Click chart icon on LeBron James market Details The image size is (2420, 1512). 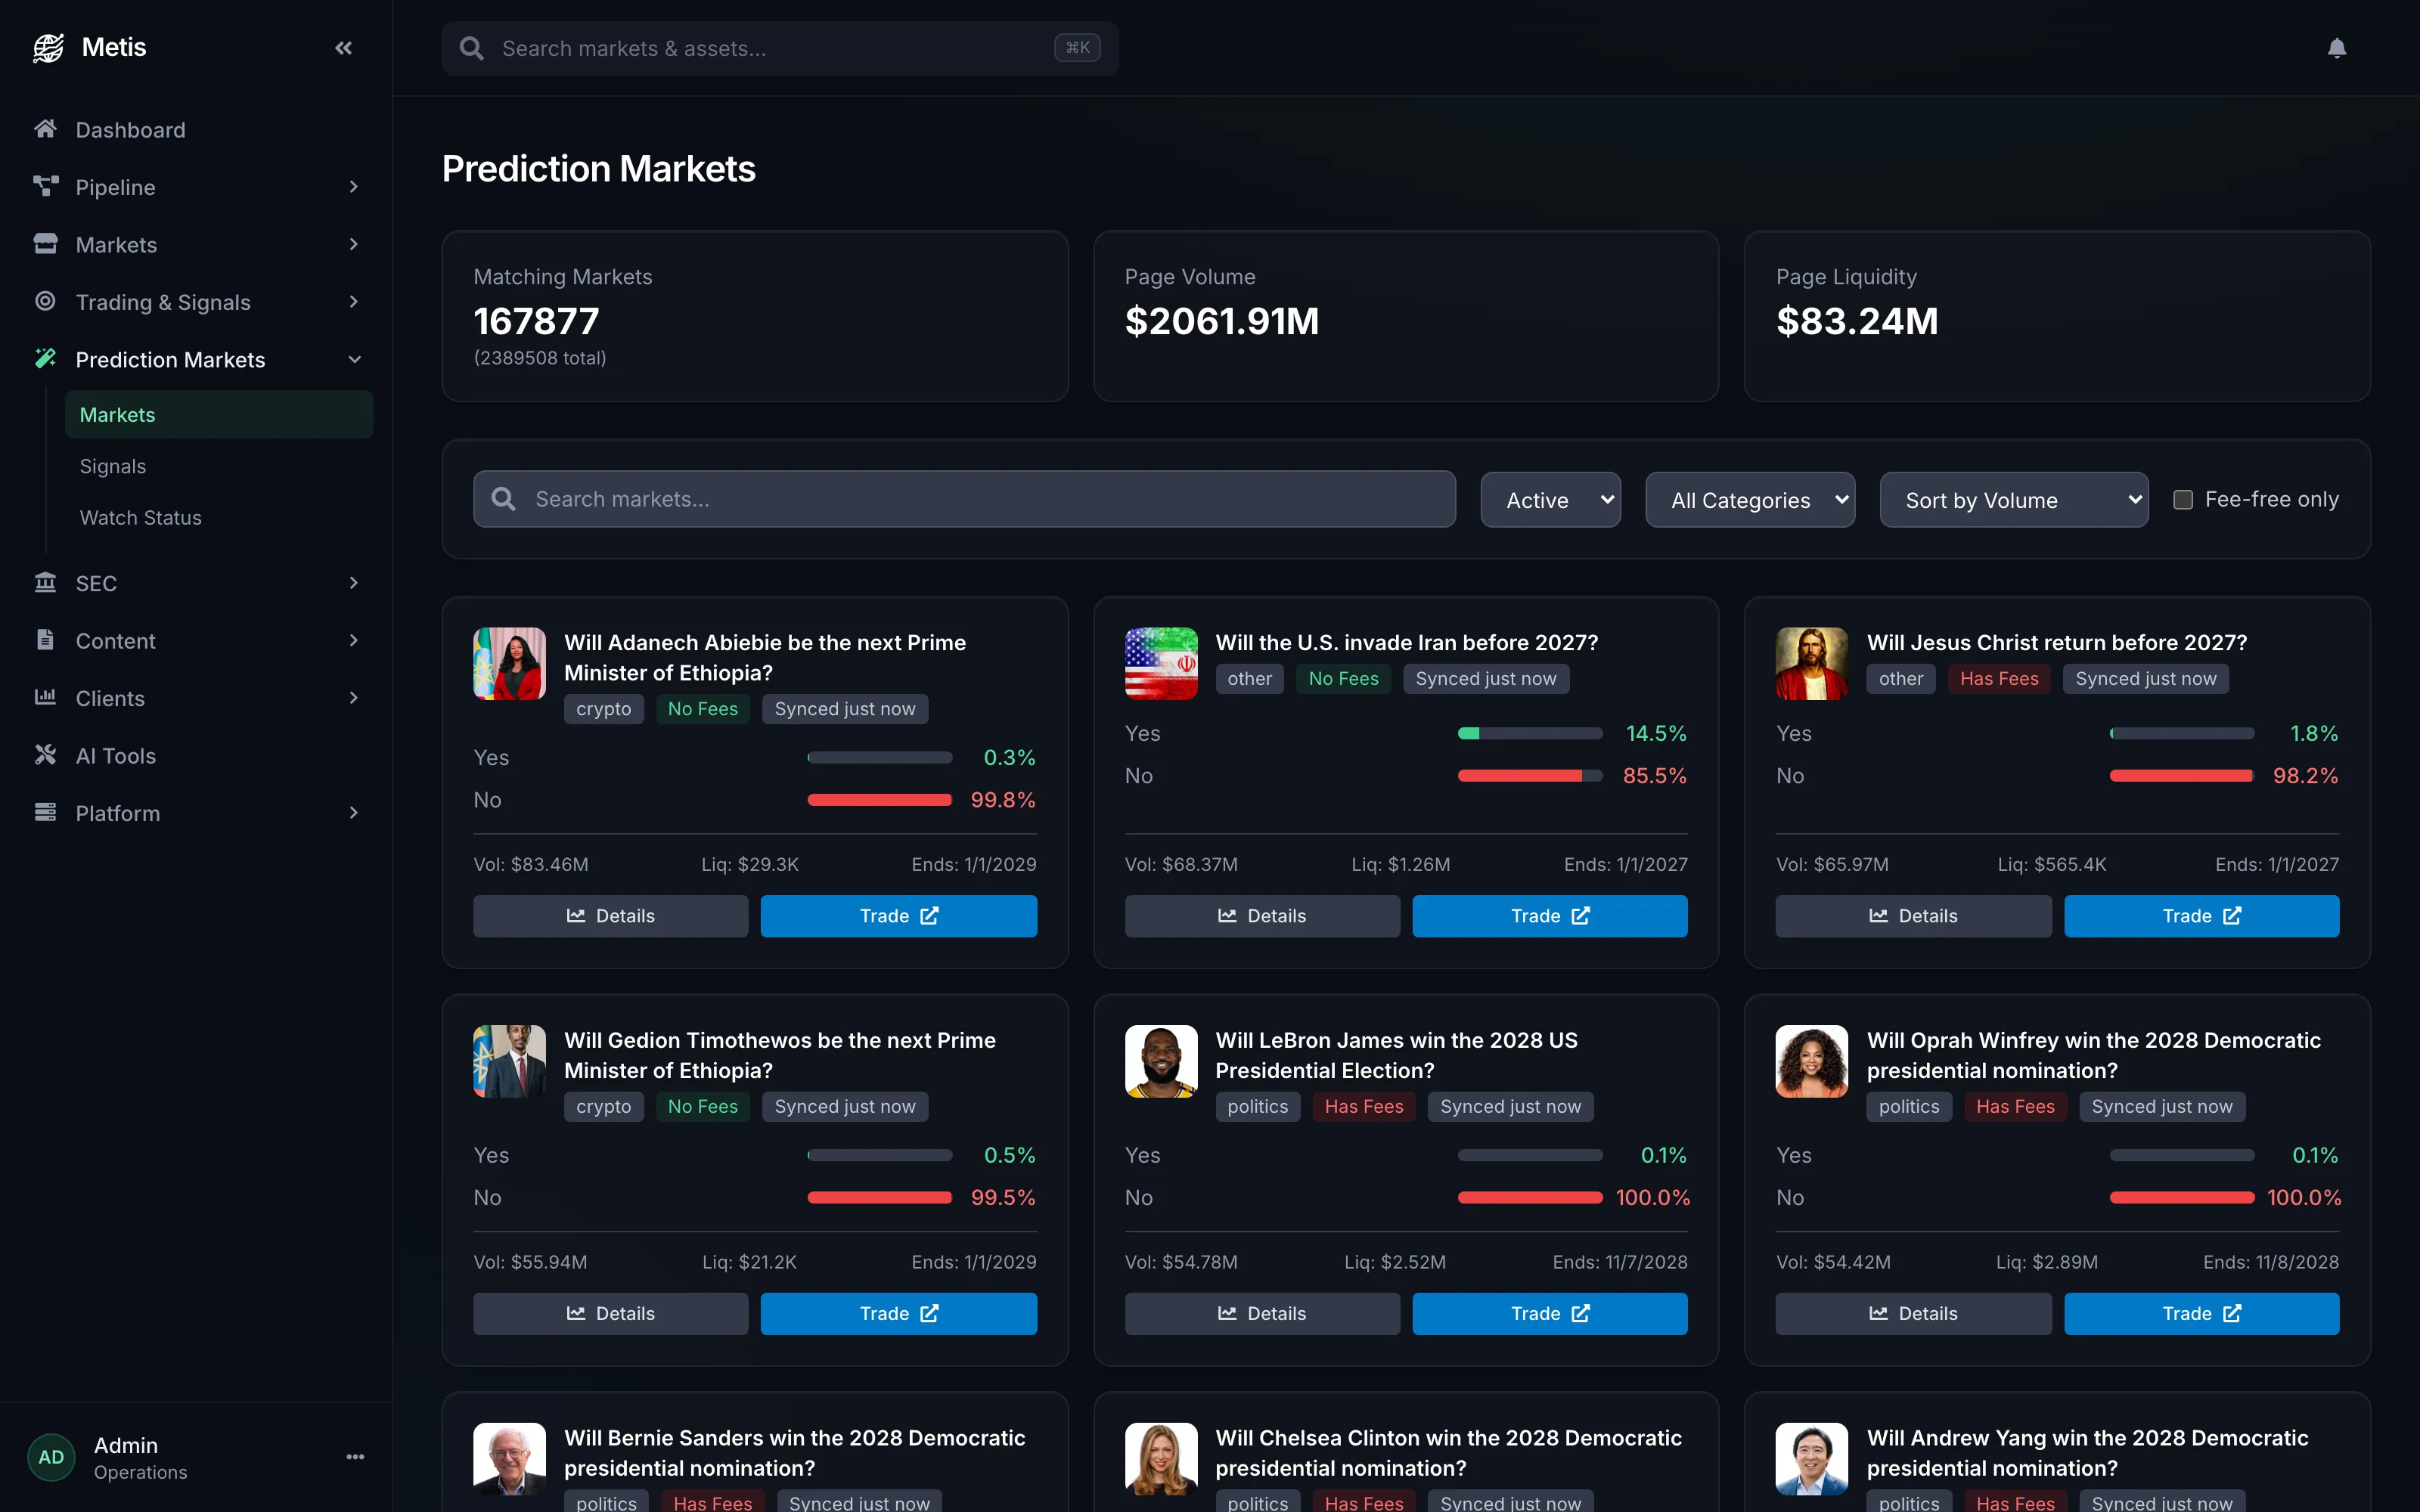[1227, 1313]
